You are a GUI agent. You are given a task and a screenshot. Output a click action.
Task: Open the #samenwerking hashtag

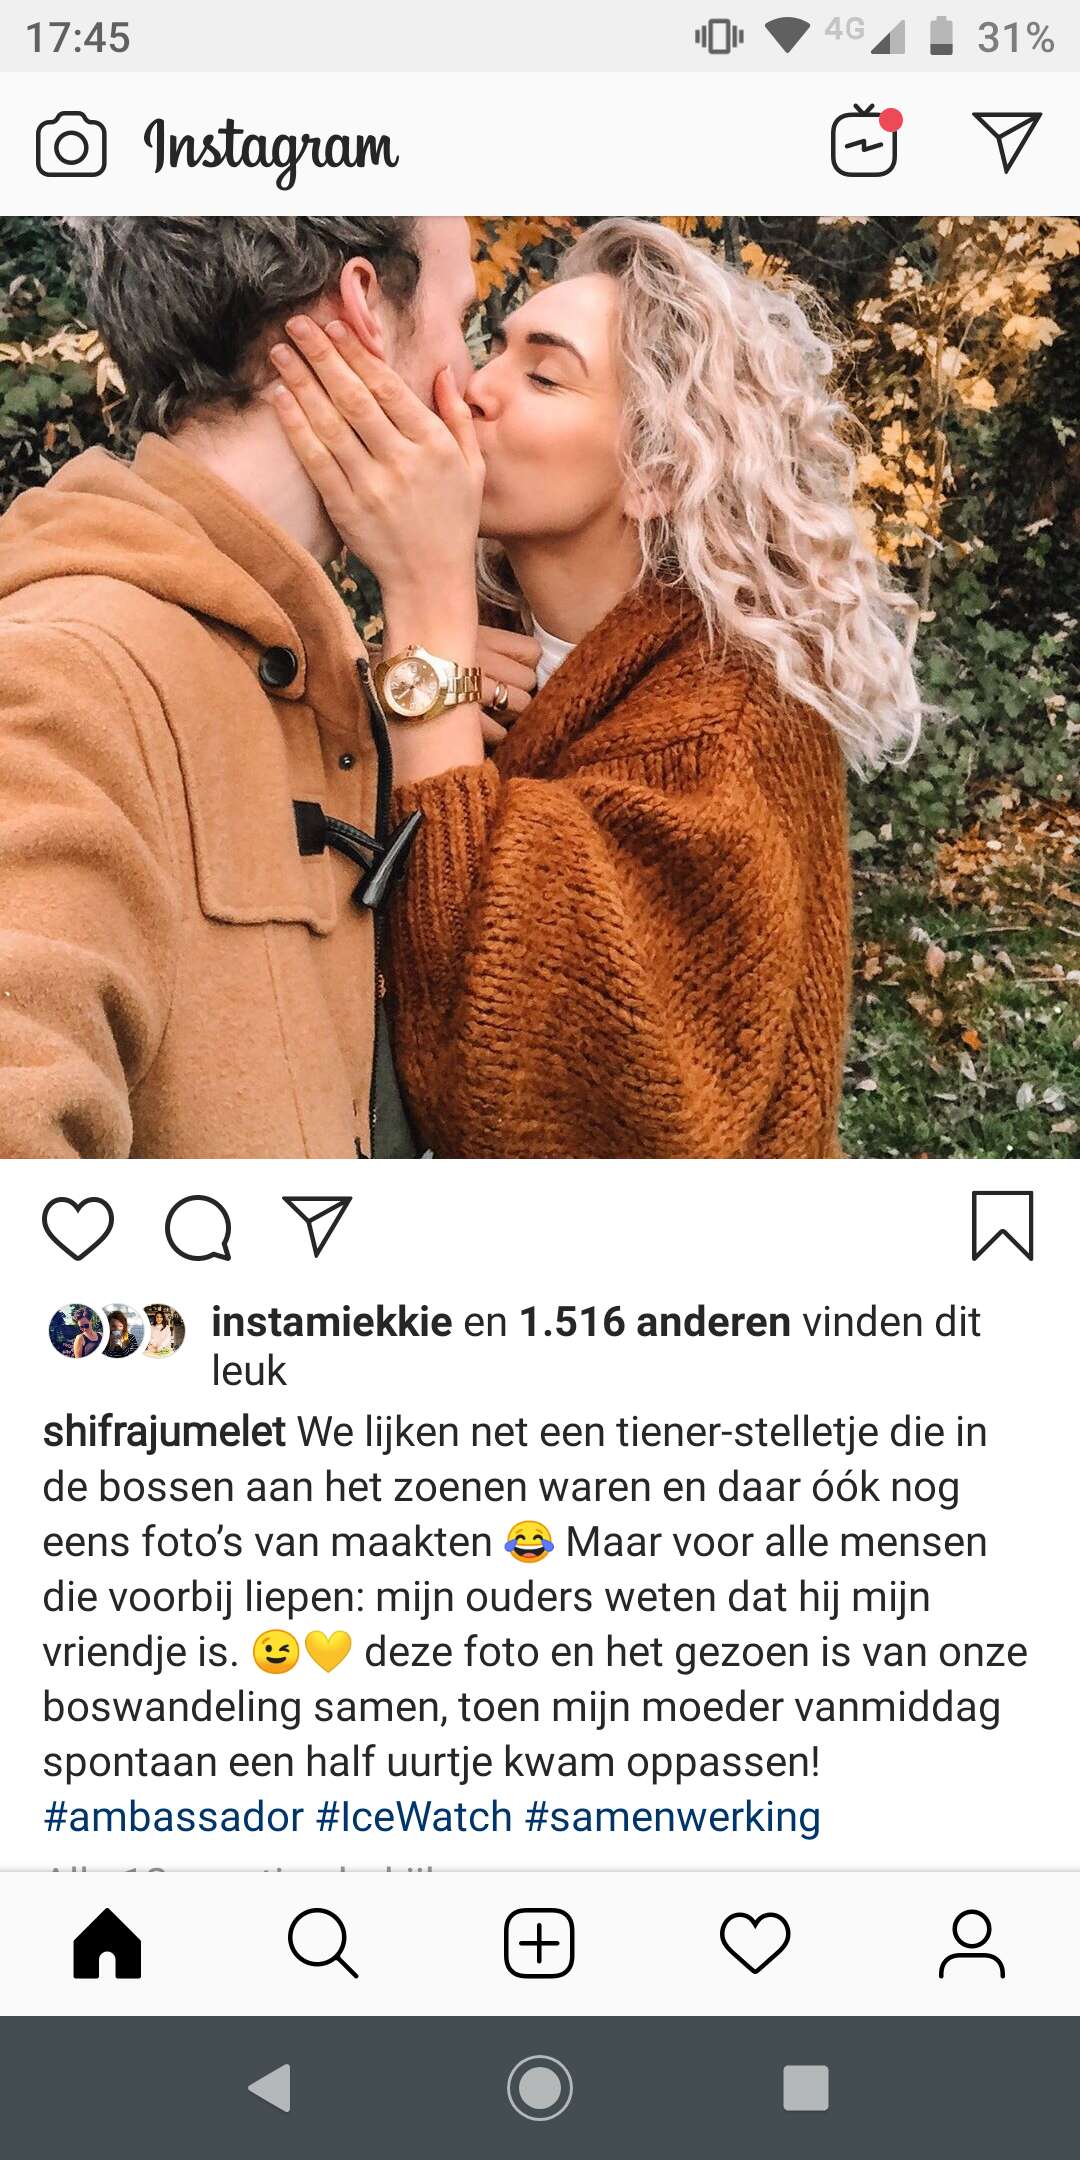[x=672, y=1818]
